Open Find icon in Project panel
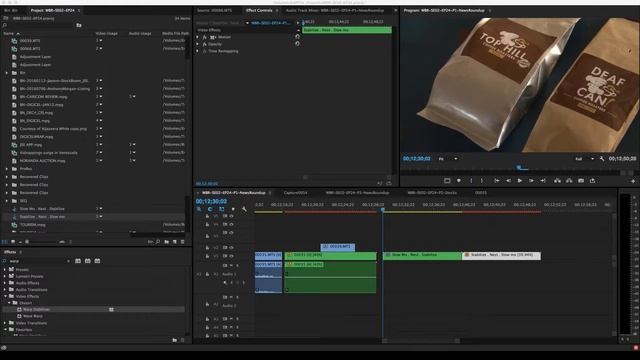The width and height of the screenshot is (640, 360). pyautogui.click(x=158, y=242)
